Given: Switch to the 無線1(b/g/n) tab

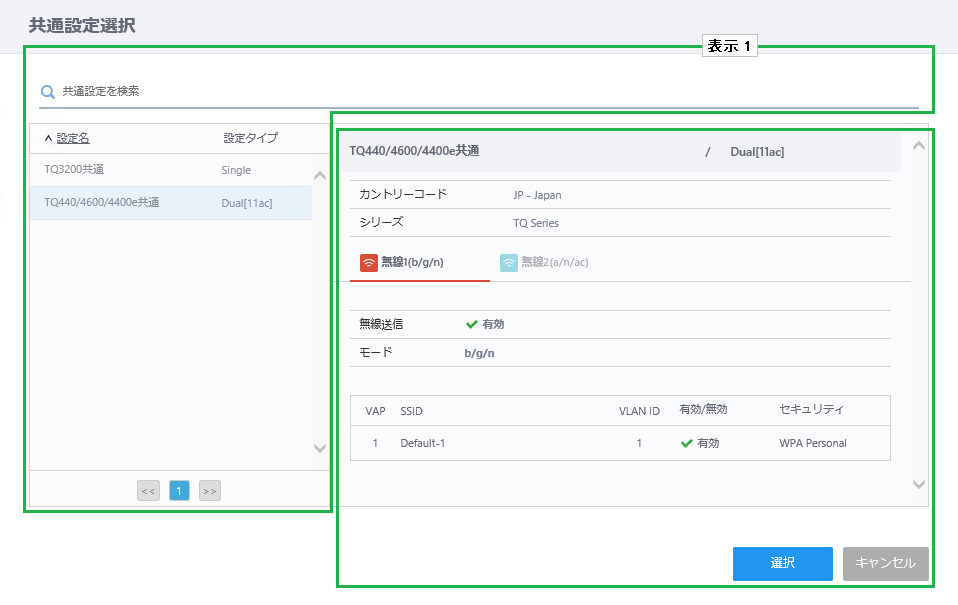Looking at the screenshot, I should click(412, 263).
